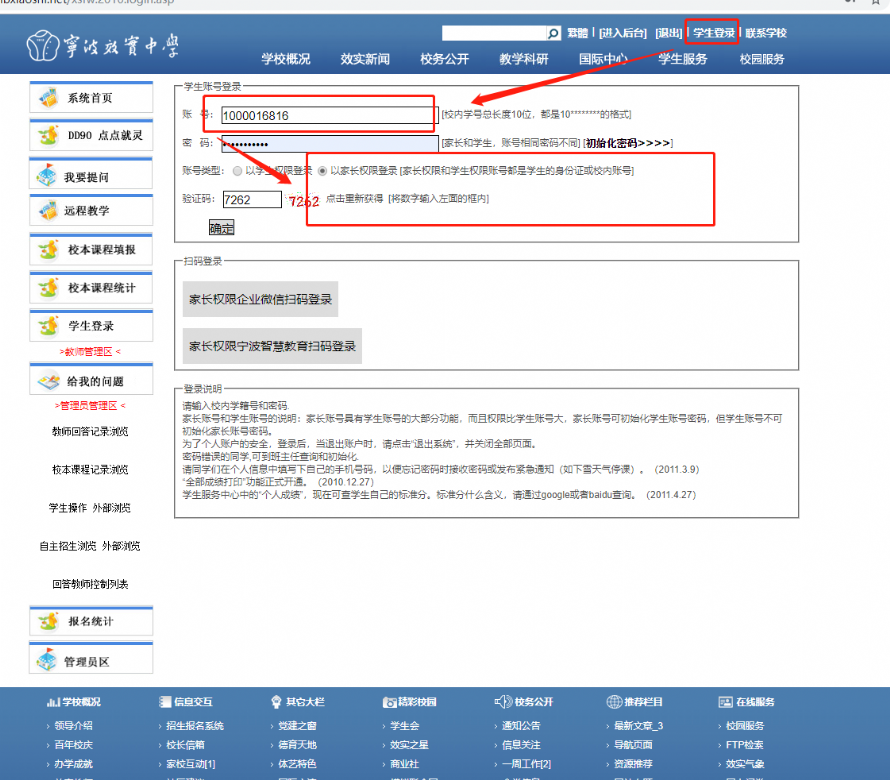Click the 报名统计 sidebar icon
Viewport: 890px width, 780px height.
(47, 621)
